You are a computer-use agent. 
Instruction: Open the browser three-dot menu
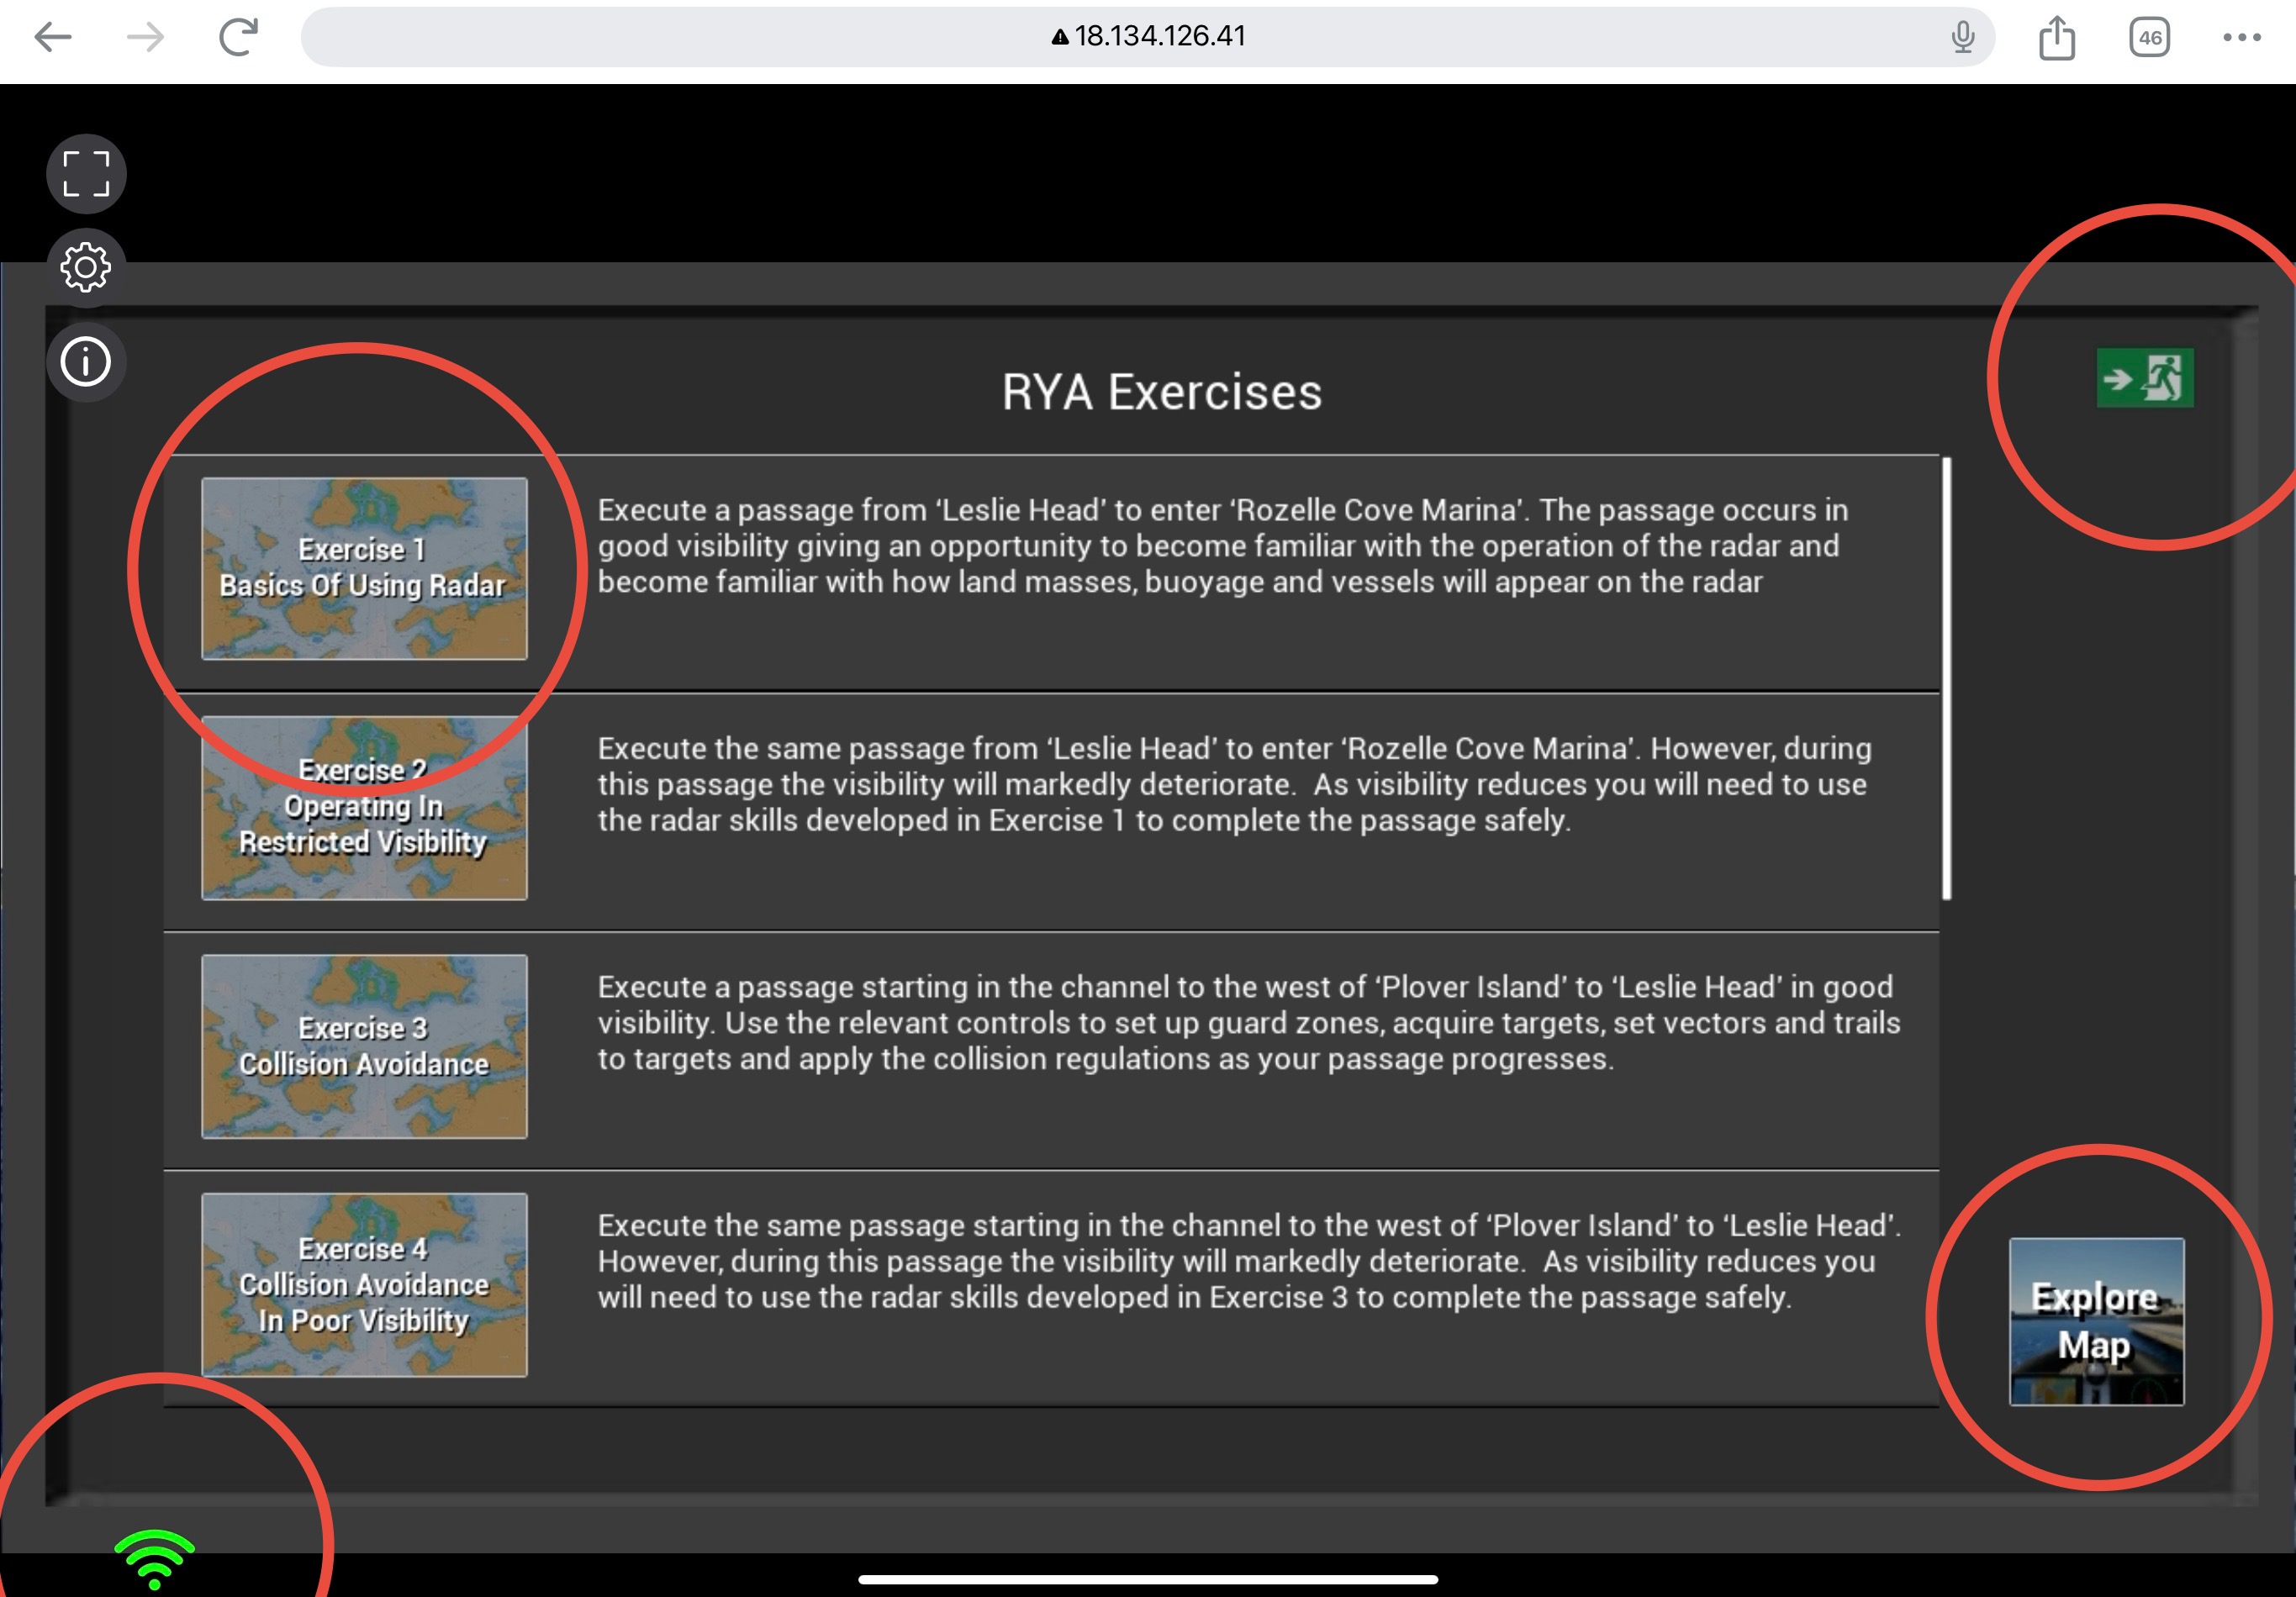coord(2241,38)
